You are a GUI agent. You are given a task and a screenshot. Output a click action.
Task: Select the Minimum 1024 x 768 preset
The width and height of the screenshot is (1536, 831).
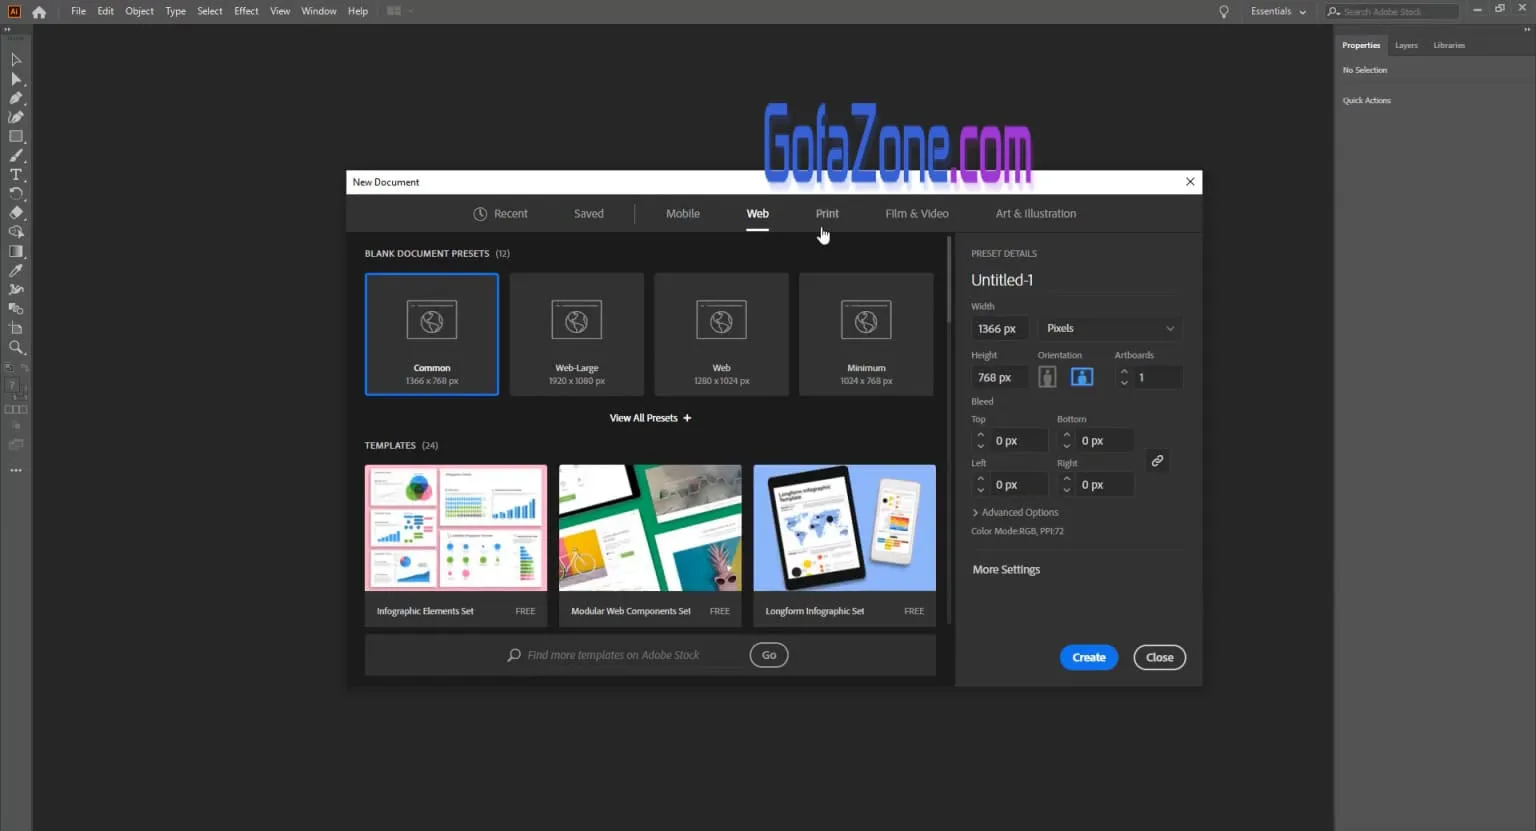(x=866, y=334)
